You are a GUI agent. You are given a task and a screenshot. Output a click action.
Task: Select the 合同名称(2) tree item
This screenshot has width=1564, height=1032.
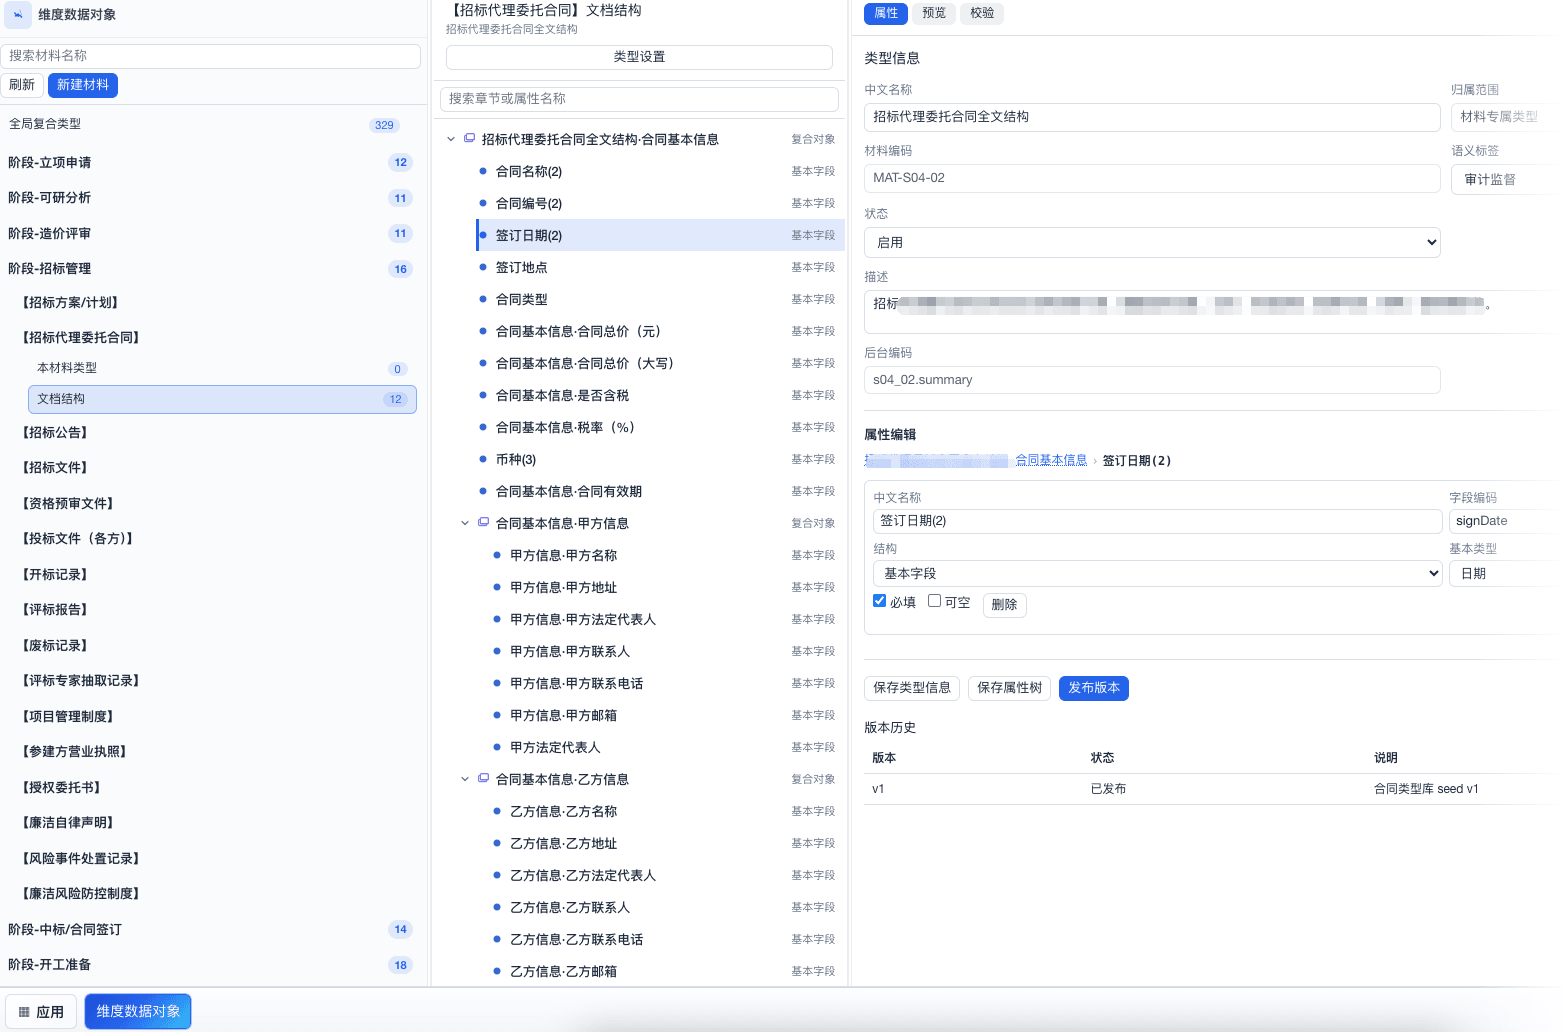[x=660, y=171]
